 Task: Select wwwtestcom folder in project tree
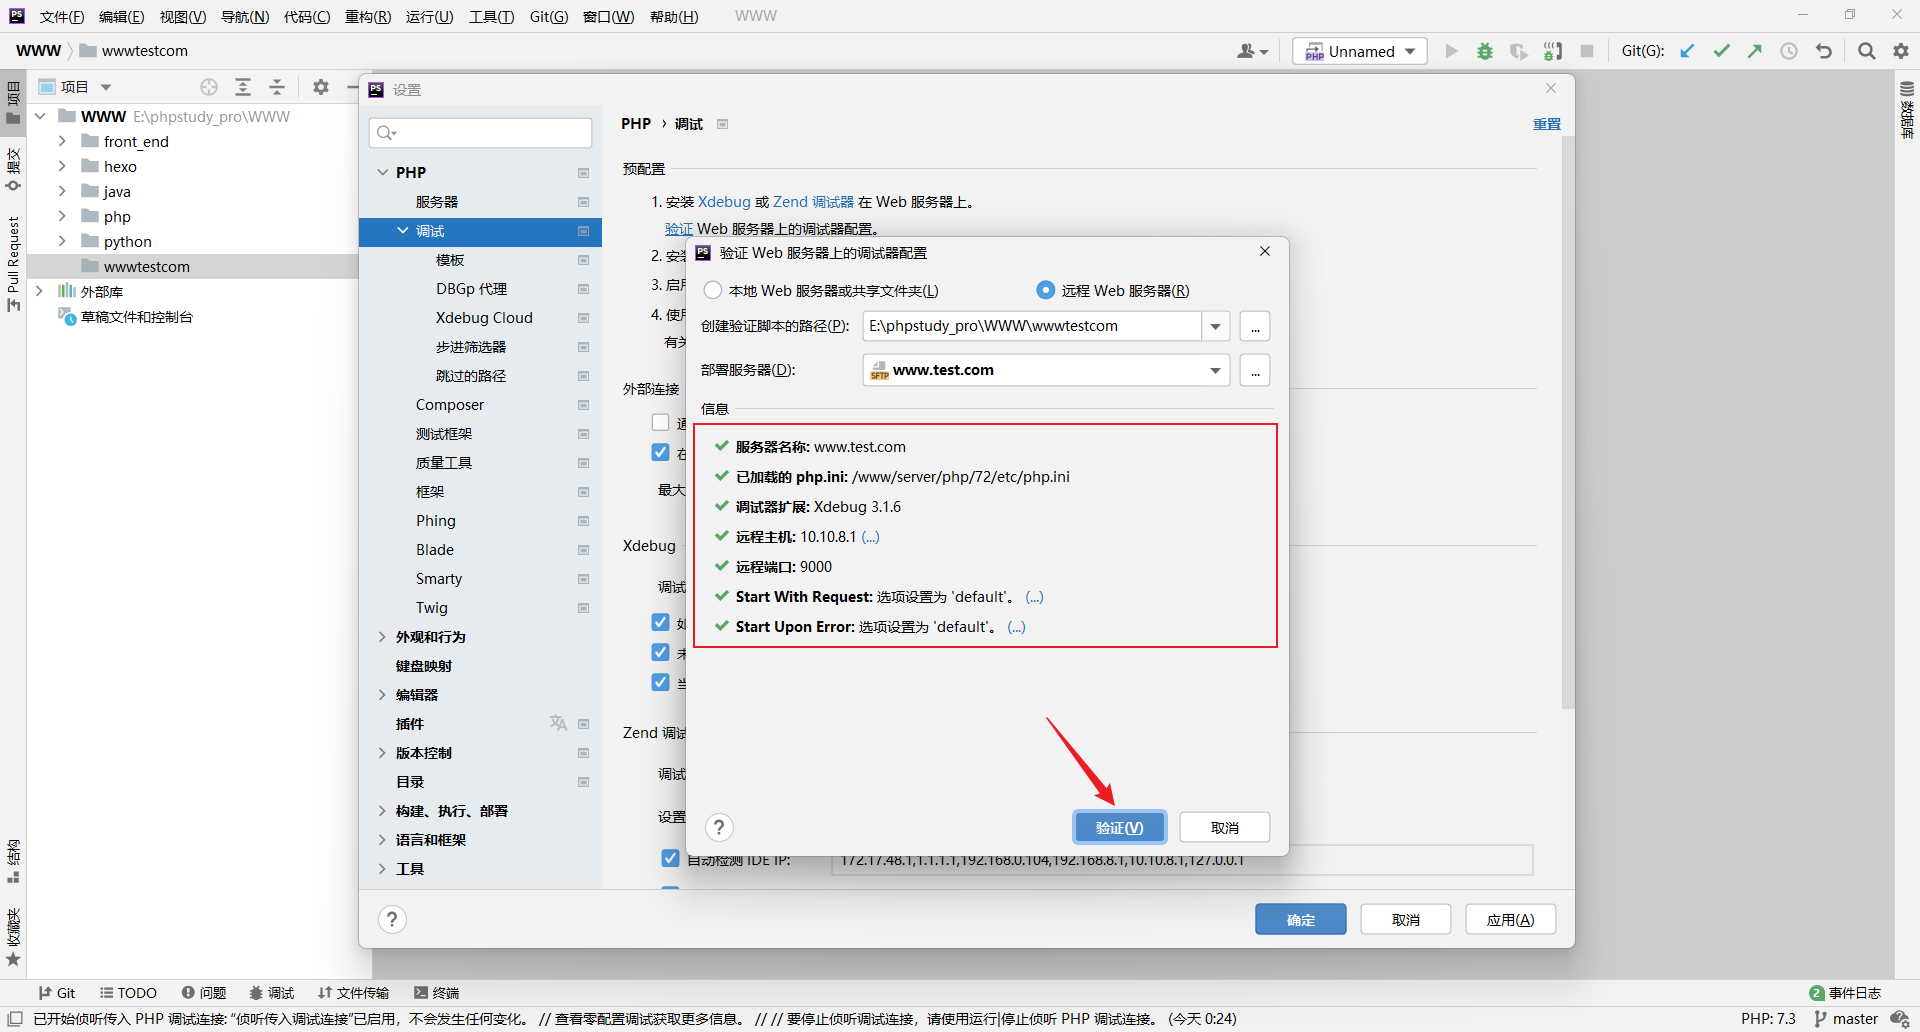tap(146, 266)
